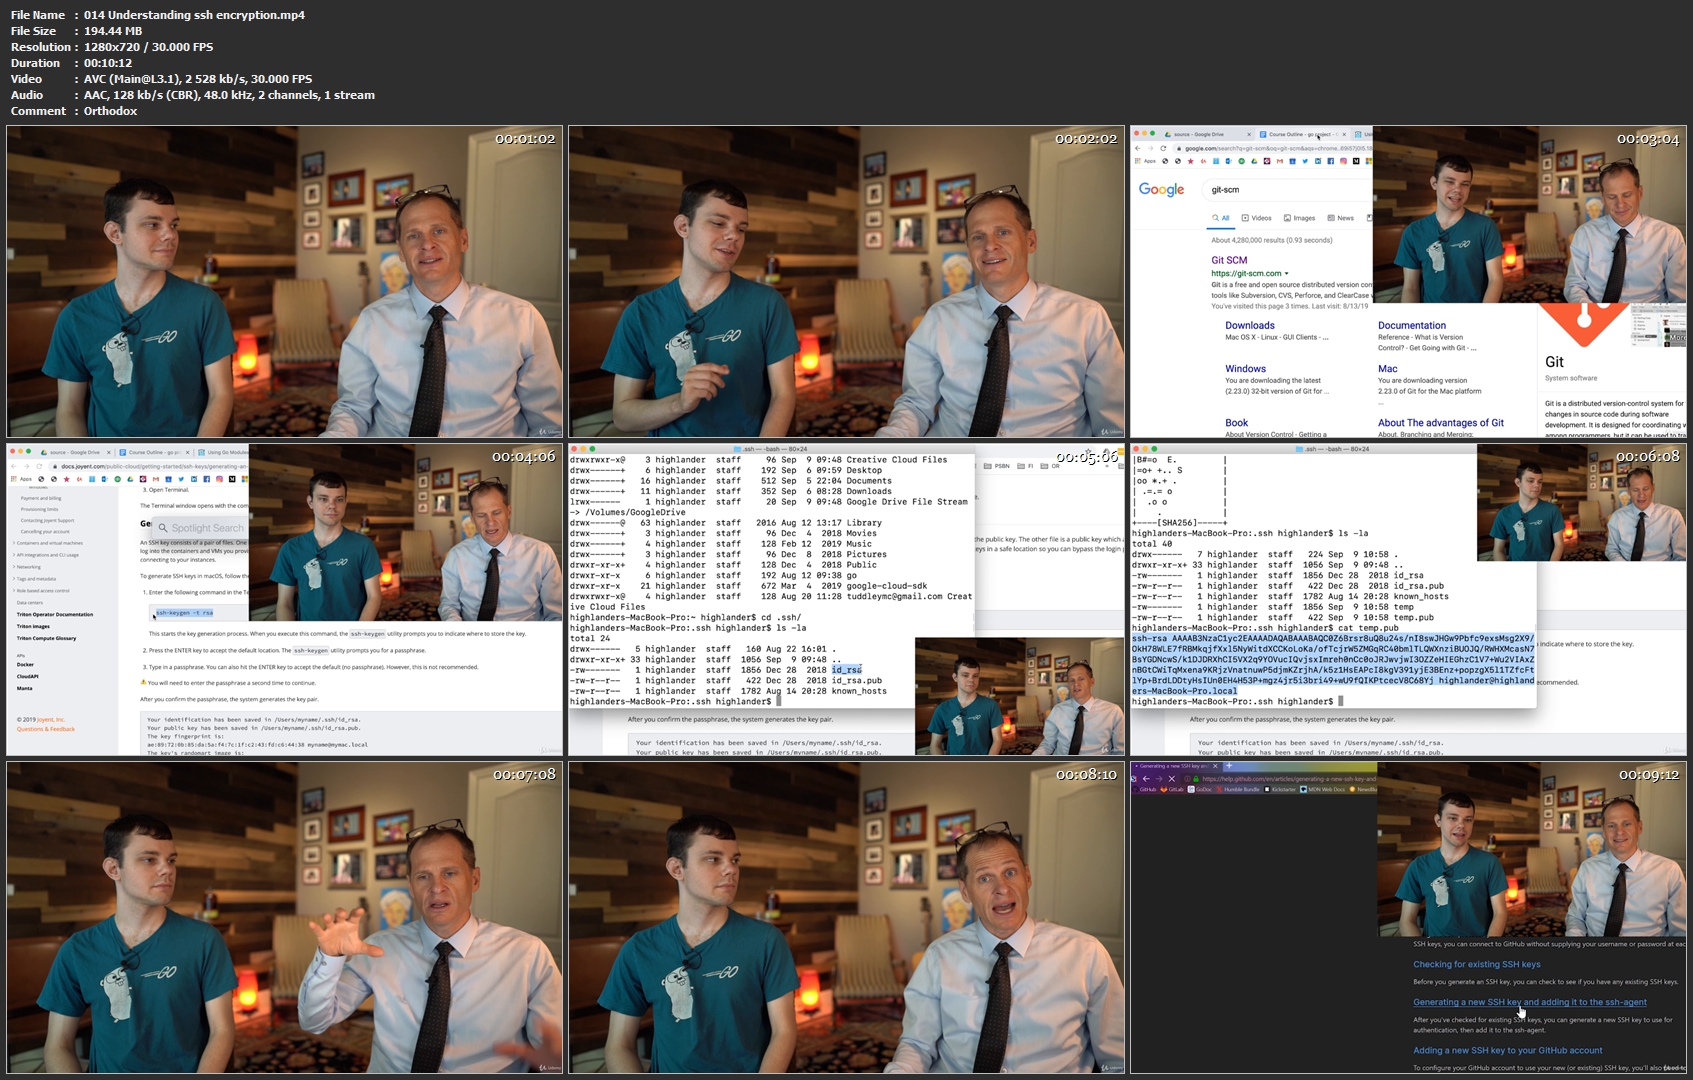The width and height of the screenshot is (1693, 1080).
Task: Click id_rsa.pub in the 00:05:06 terminal listing
Action: [x=856, y=680]
